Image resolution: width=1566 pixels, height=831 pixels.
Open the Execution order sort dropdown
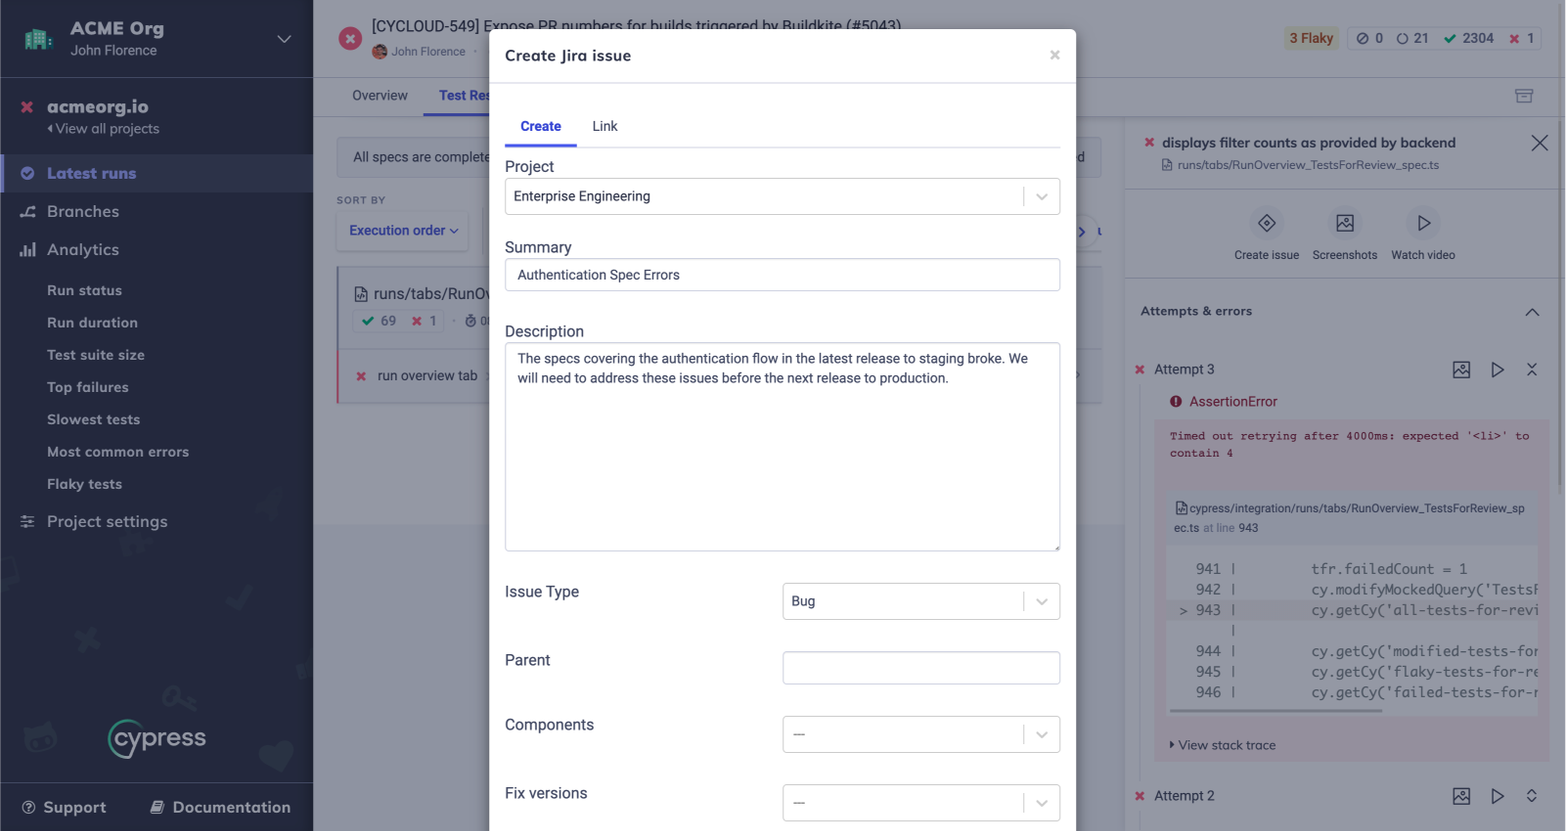403,230
